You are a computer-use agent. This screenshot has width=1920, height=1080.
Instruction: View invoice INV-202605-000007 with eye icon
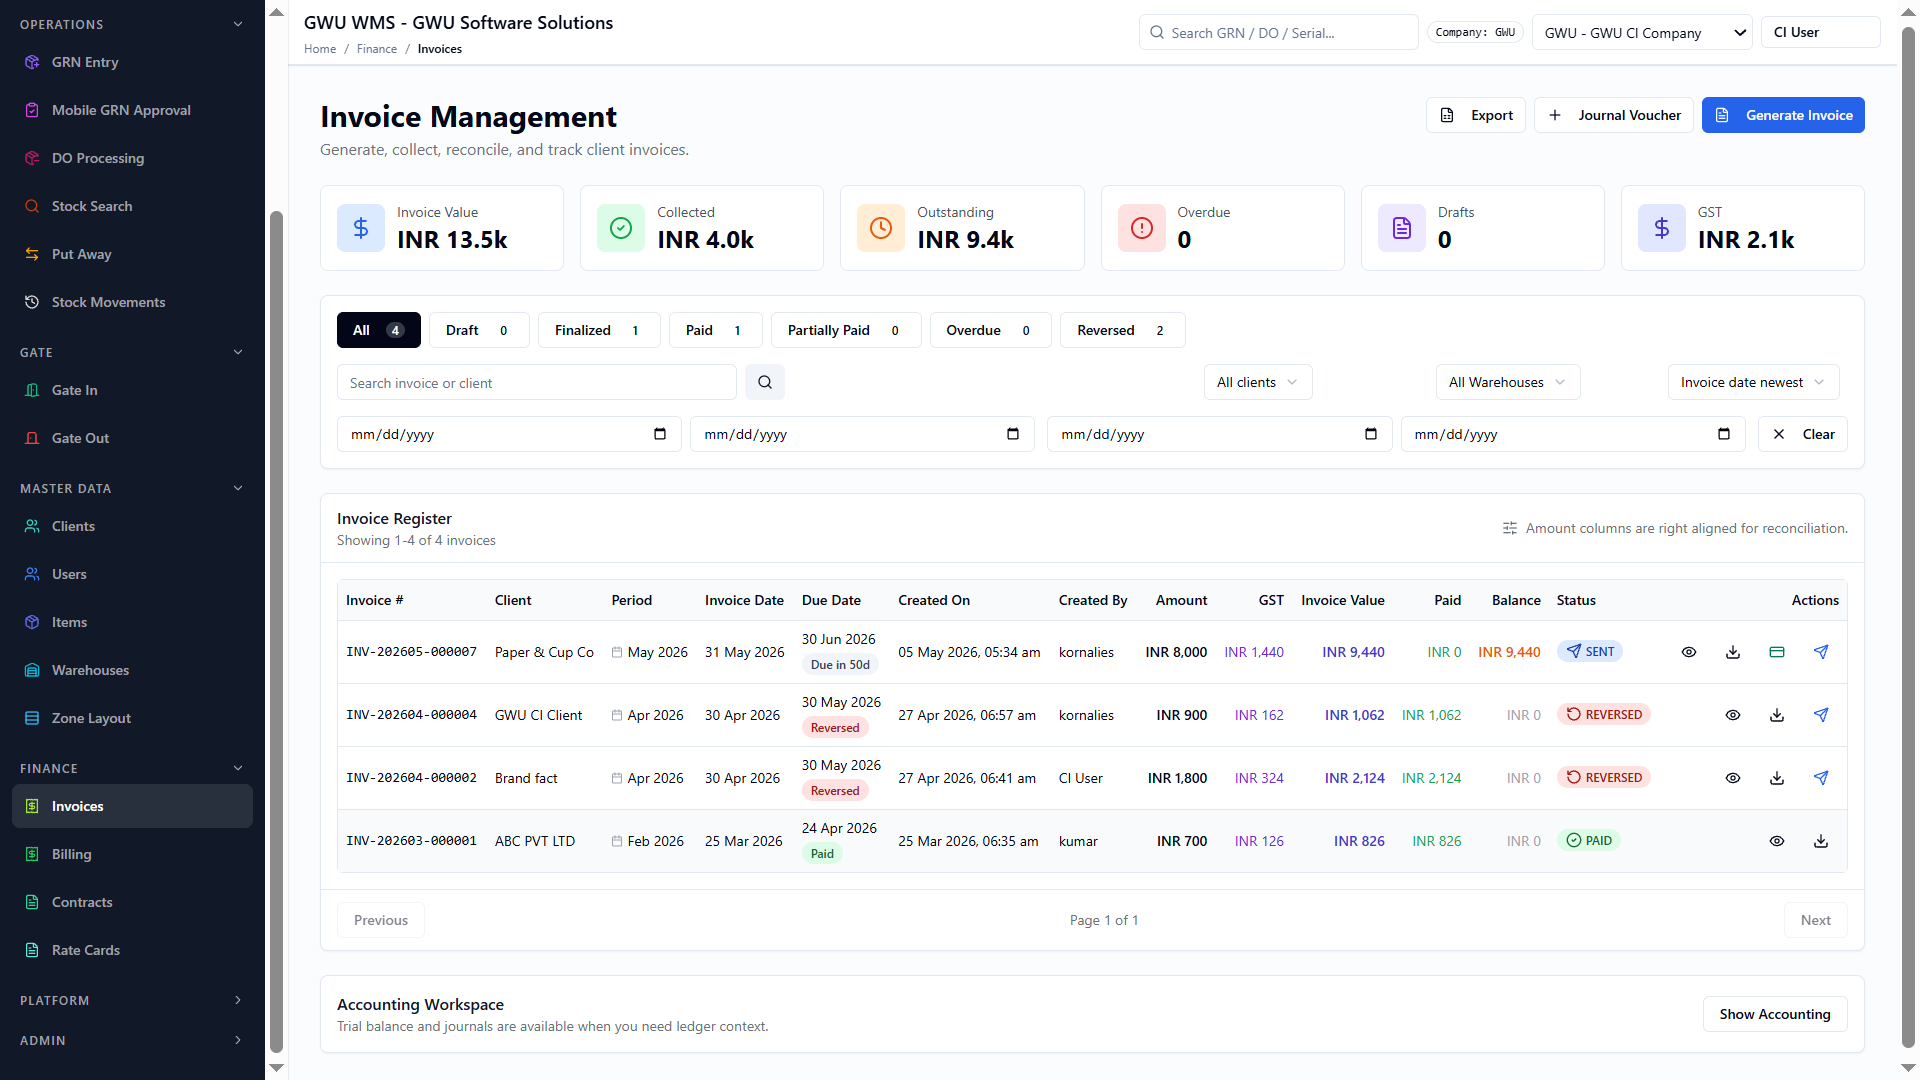[x=1689, y=652]
